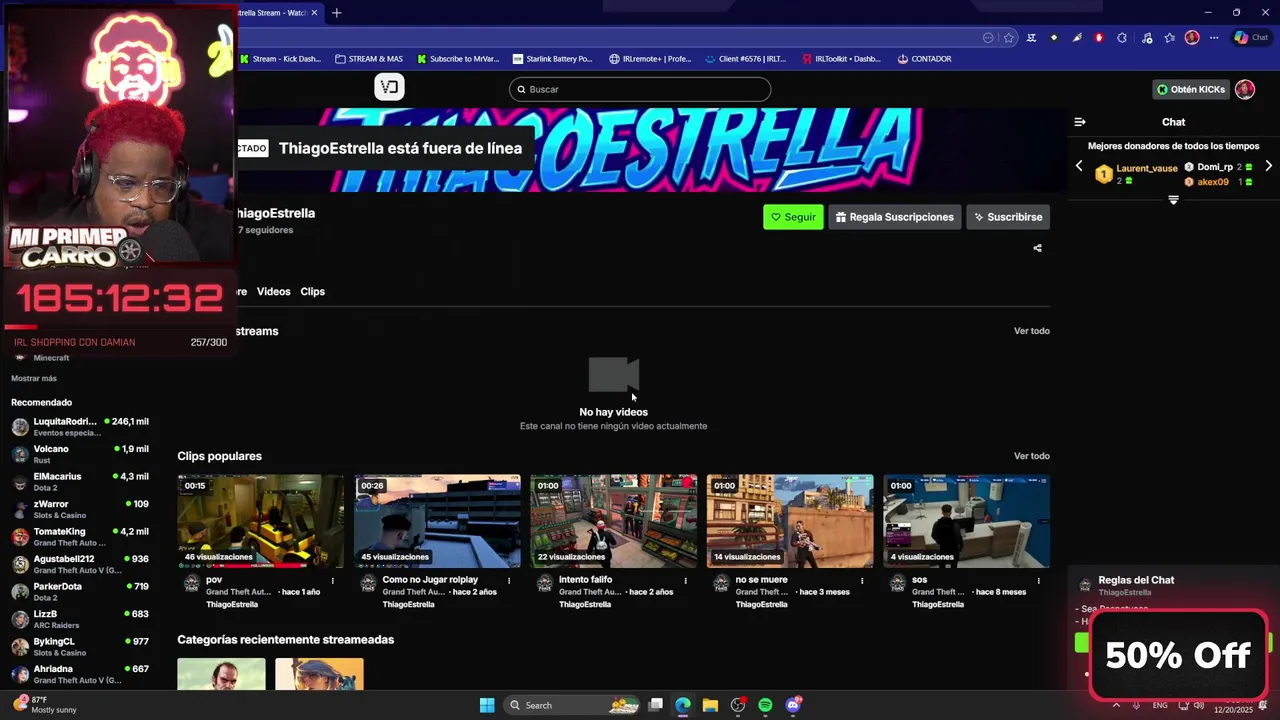Viewport: 1280px width, 720px height.
Task: Open the 'pov' clip thumbnail
Action: (x=261, y=521)
